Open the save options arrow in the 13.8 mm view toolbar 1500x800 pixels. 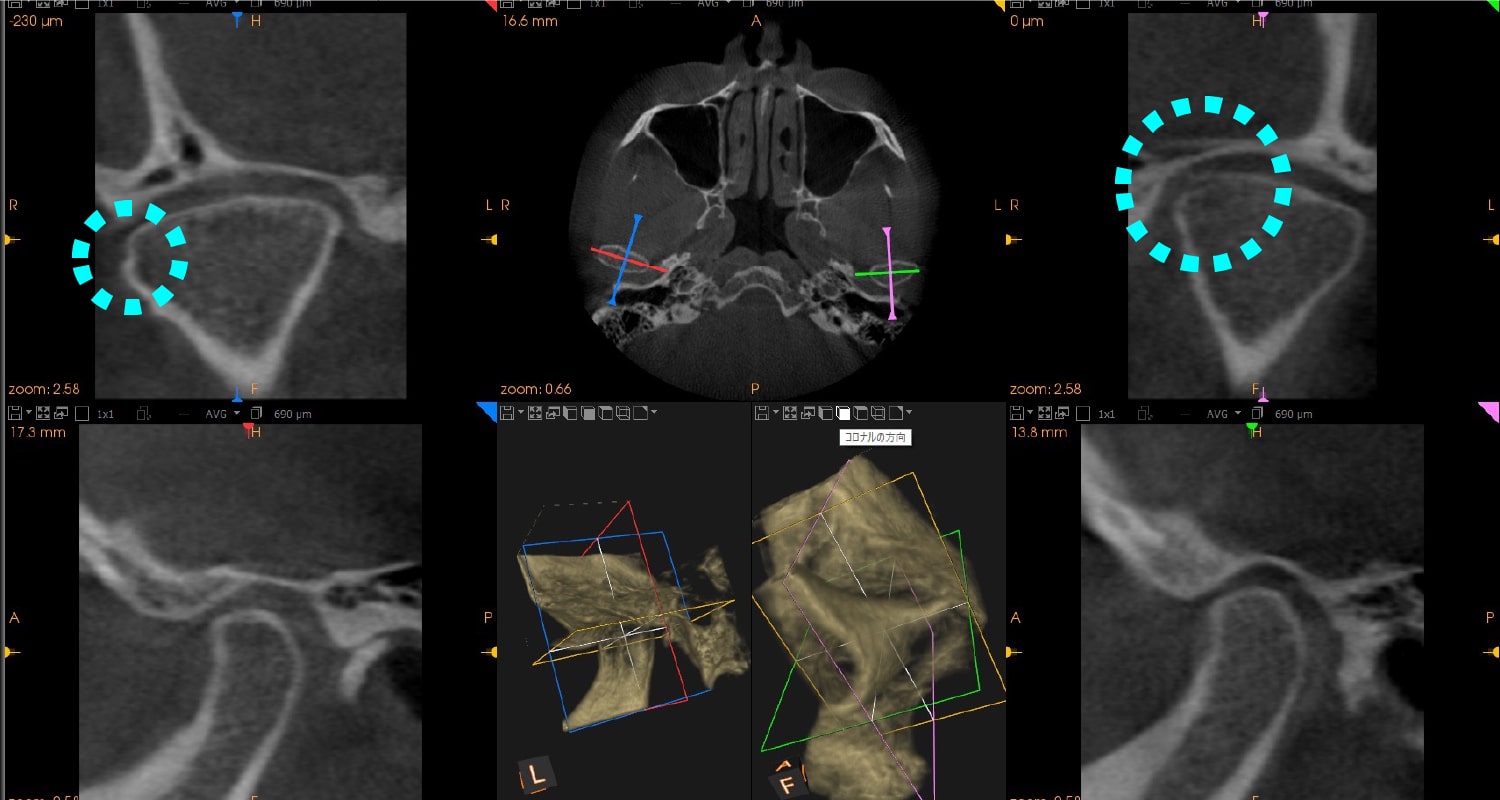(1030, 413)
